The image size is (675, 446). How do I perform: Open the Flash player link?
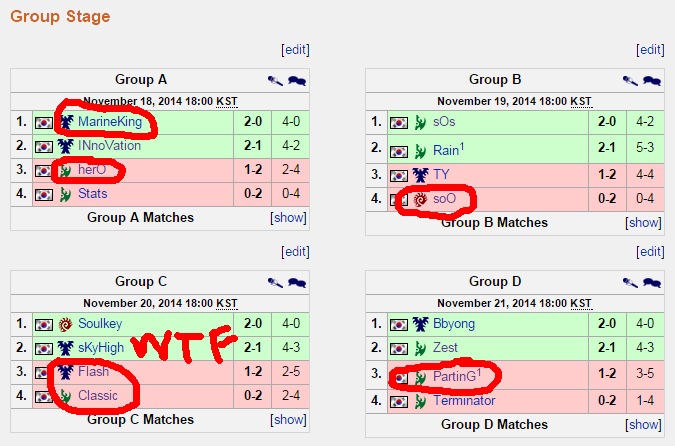(93, 372)
